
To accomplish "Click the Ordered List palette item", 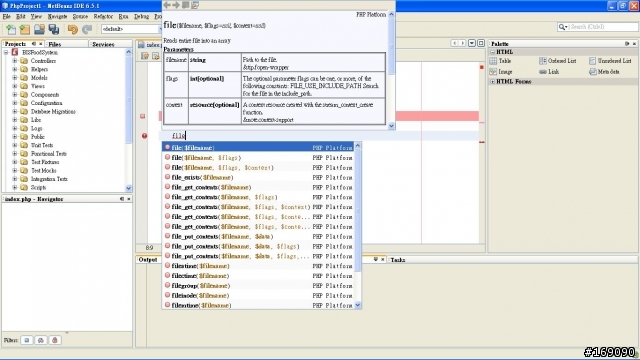I will coord(558,61).
